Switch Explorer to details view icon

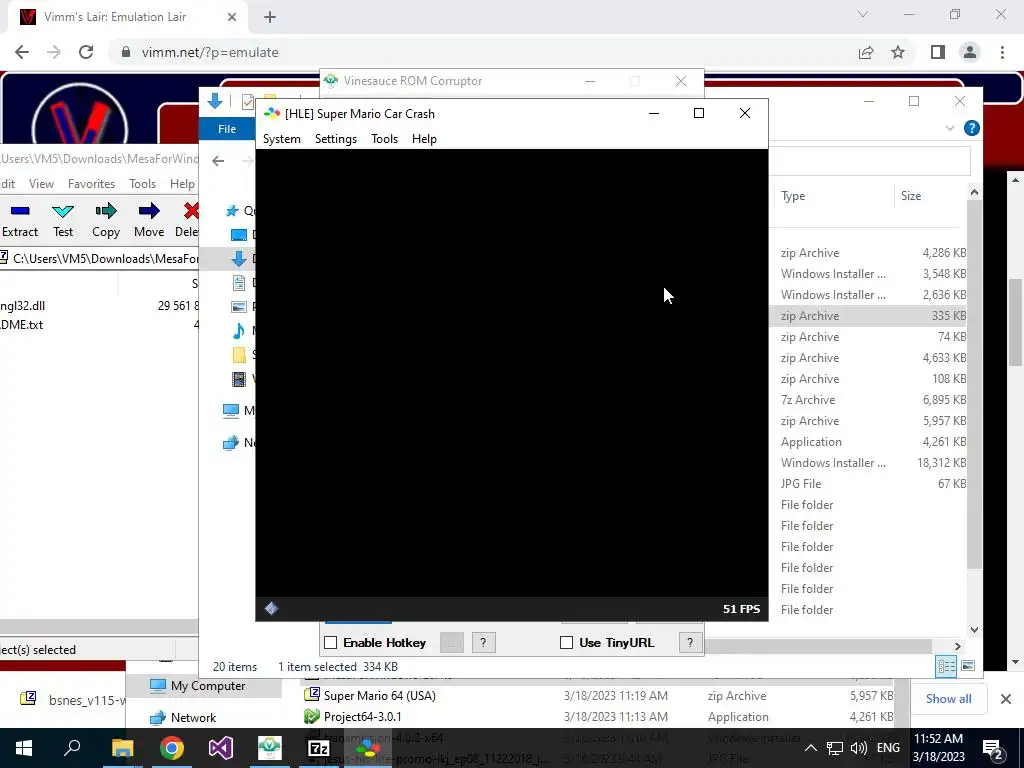946,666
